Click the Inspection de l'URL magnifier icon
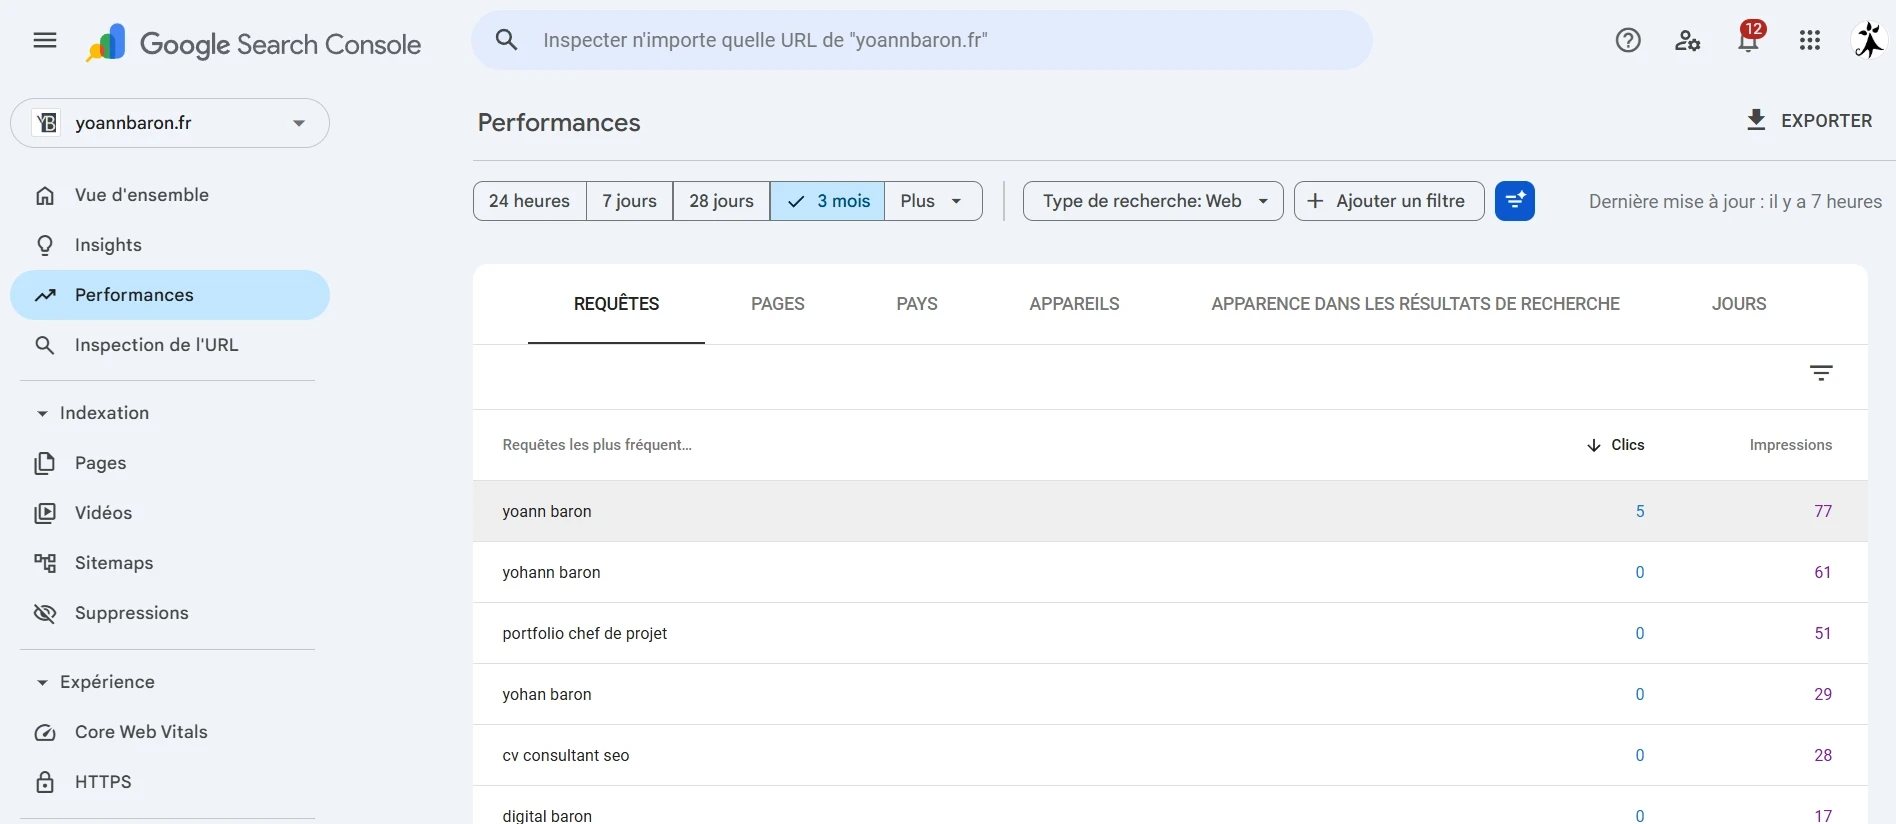This screenshot has width=1896, height=824. point(45,345)
